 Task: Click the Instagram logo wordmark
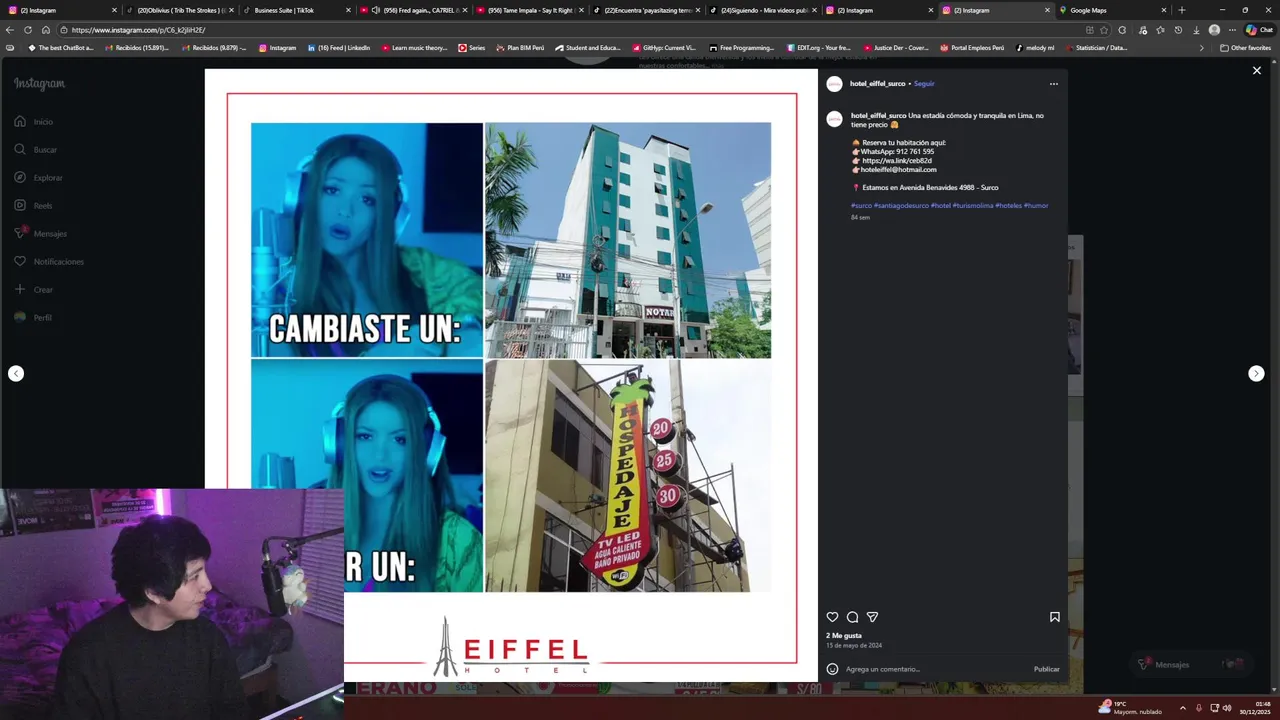tap(39, 84)
